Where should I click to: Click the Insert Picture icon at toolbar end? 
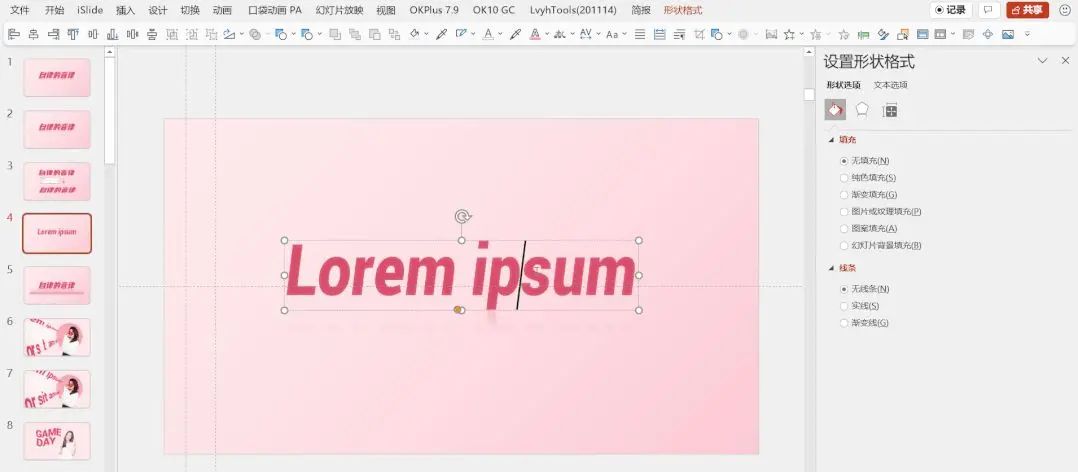tap(1008, 34)
